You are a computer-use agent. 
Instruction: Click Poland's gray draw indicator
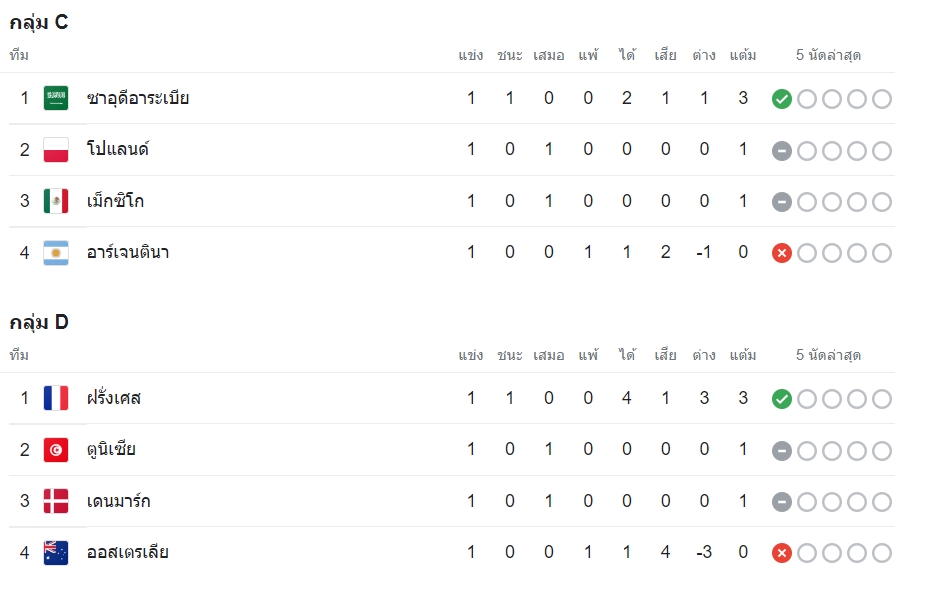pos(782,151)
